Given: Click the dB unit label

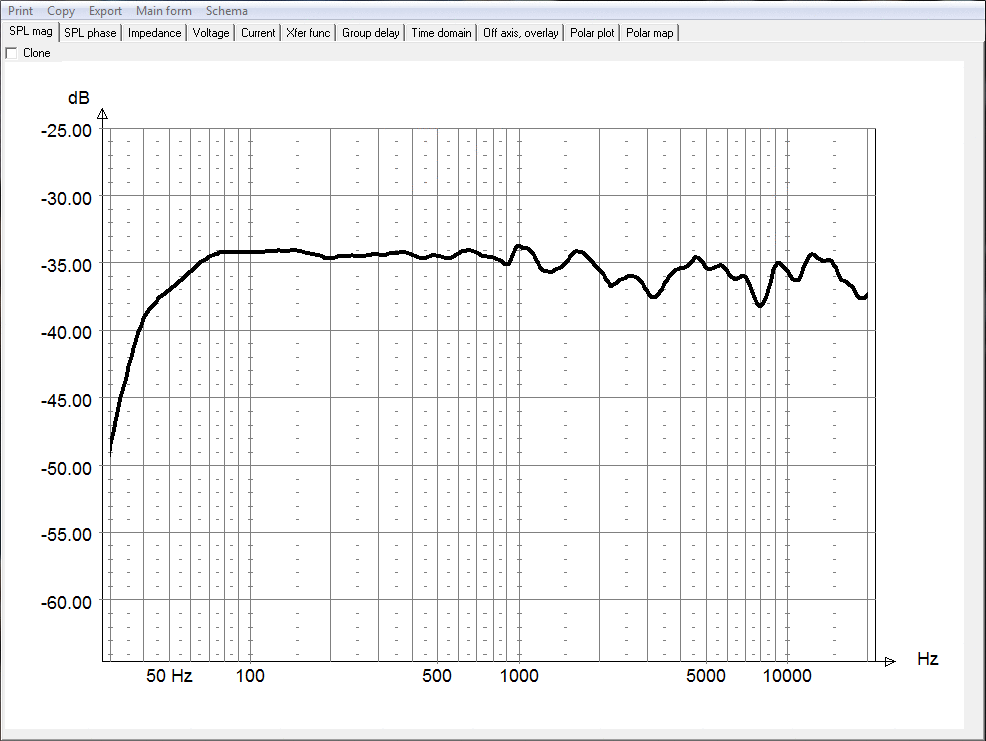Looking at the screenshot, I should point(79,98).
